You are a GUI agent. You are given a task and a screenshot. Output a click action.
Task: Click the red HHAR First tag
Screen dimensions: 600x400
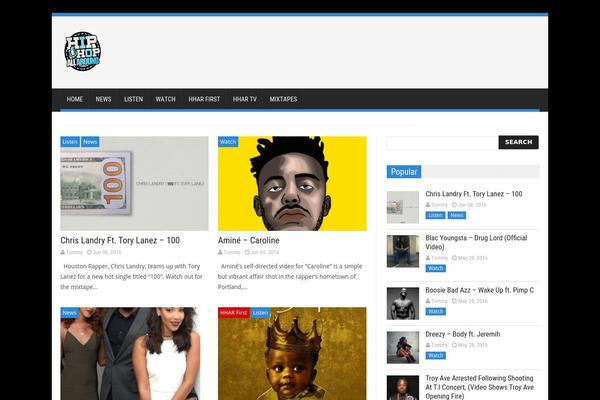pyautogui.click(x=234, y=312)
